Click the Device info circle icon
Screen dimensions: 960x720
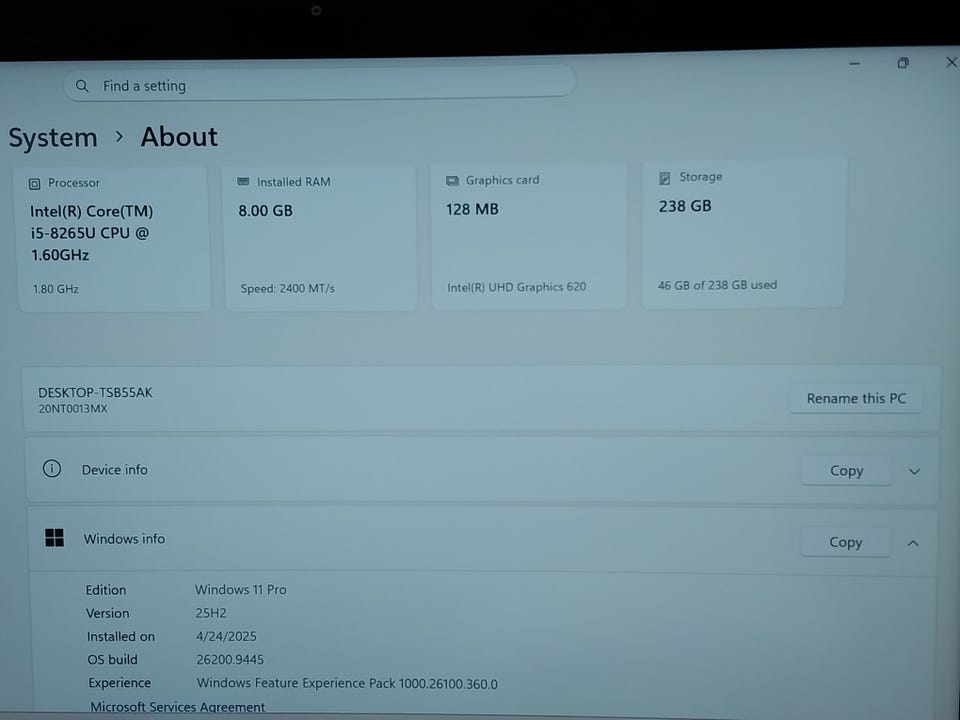51,469
